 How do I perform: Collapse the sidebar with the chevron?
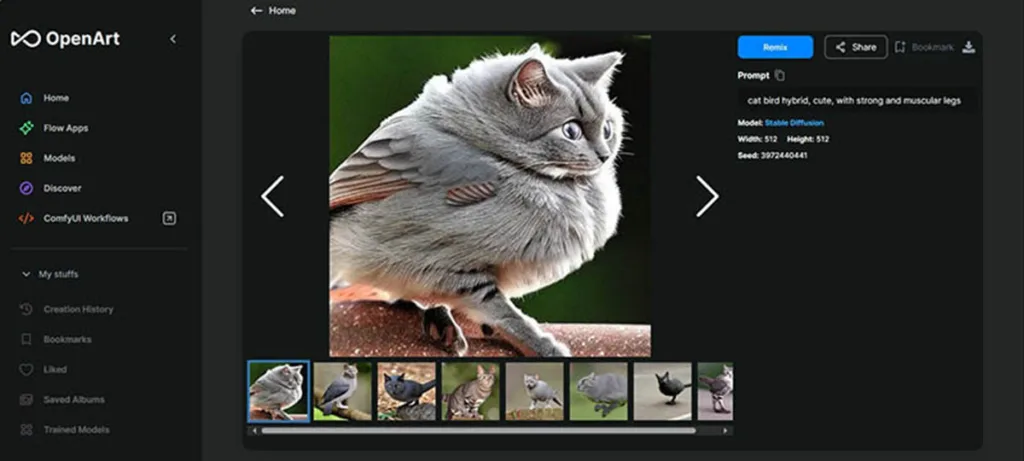(x=173, y=39)
